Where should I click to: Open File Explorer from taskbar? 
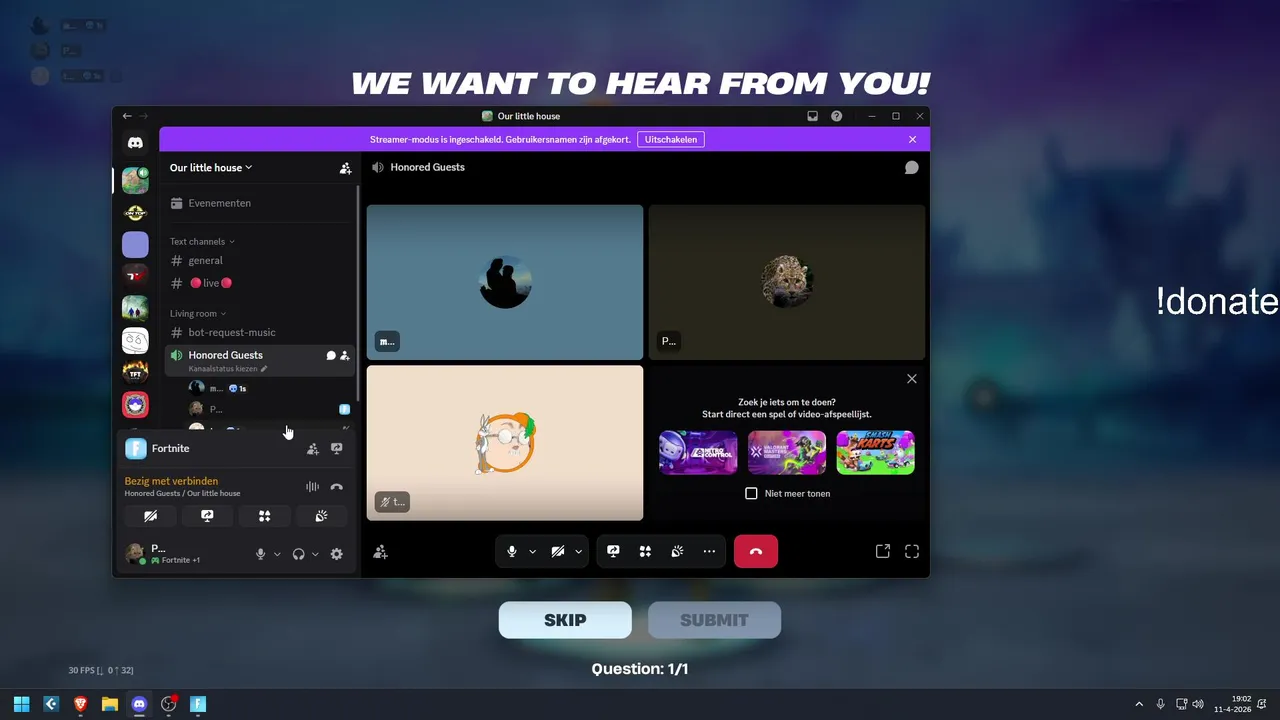pos(110,704)
